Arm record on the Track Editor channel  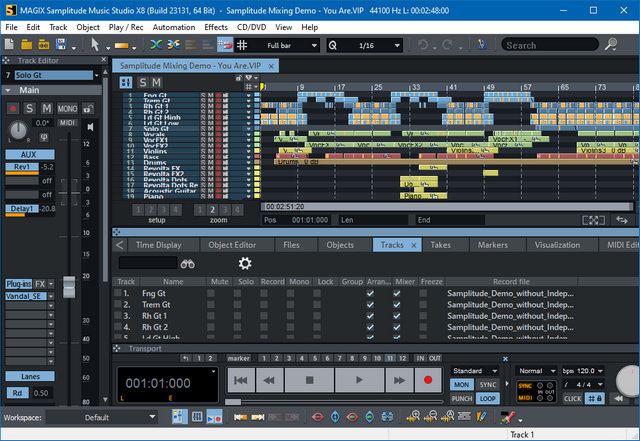[13, 108]
